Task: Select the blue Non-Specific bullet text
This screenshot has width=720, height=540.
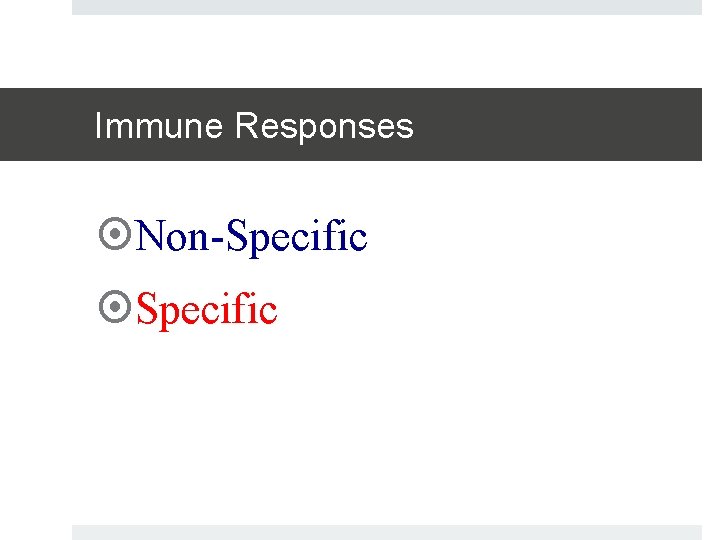Action: click(x=252, y=238)
